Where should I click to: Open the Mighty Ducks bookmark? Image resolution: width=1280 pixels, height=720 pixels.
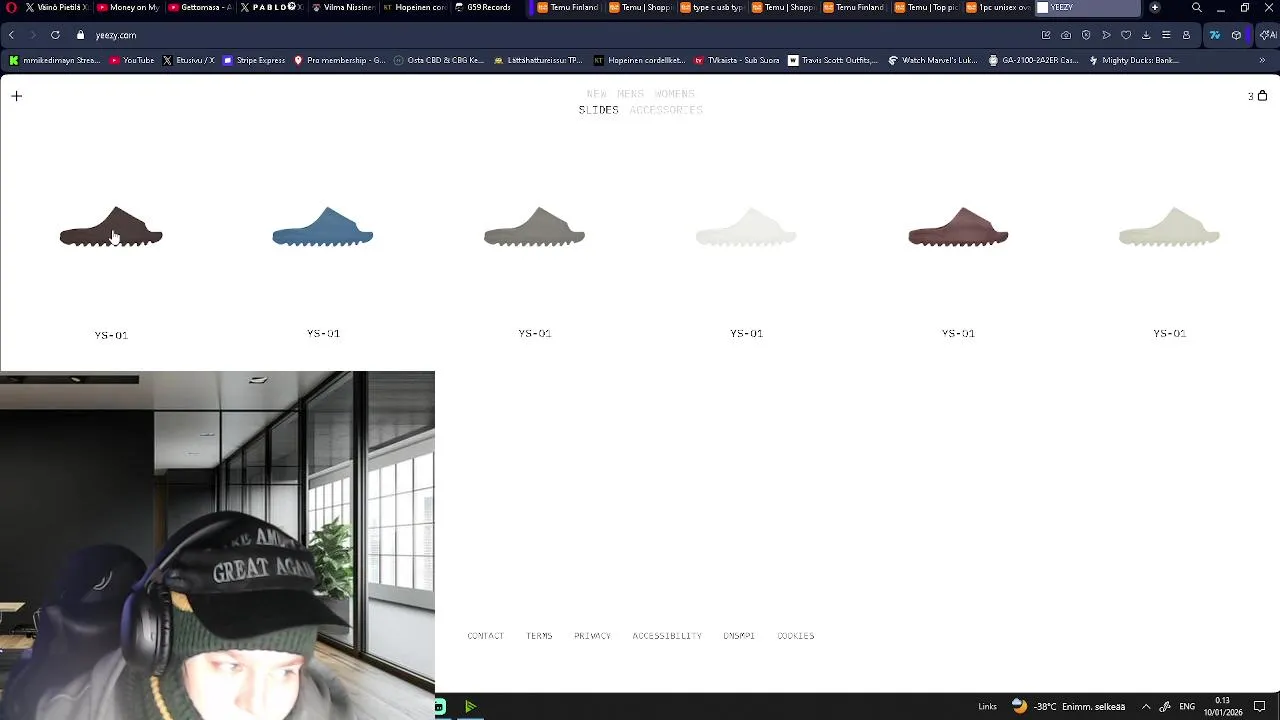coord(1134,60)
